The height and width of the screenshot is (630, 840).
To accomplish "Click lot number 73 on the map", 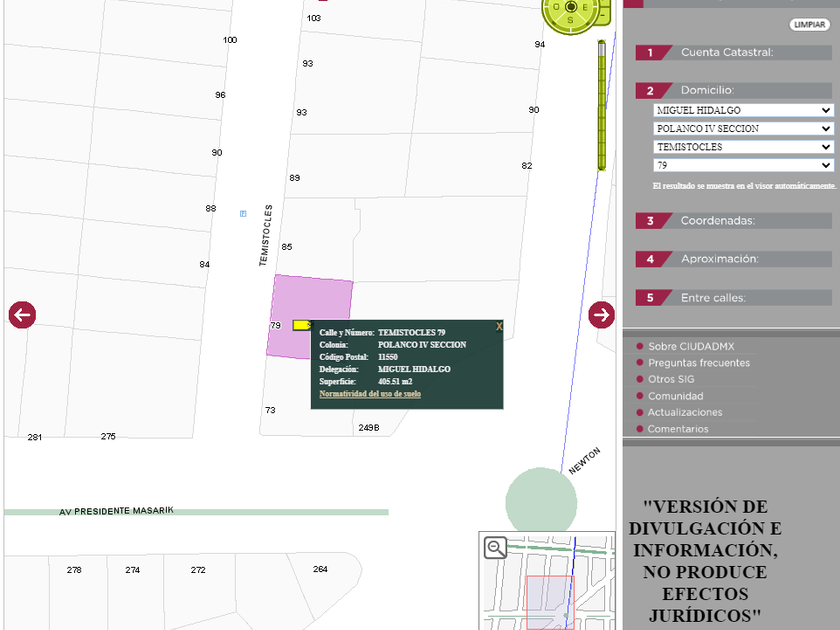I will click(x=270, y=410).
